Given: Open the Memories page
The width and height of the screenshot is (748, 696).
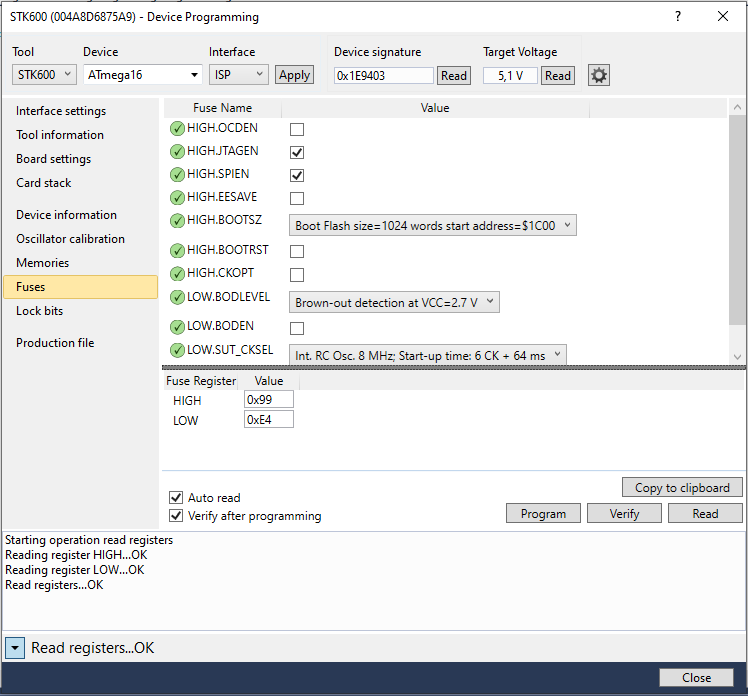Looking at the screenshot, I should [42, 263].
